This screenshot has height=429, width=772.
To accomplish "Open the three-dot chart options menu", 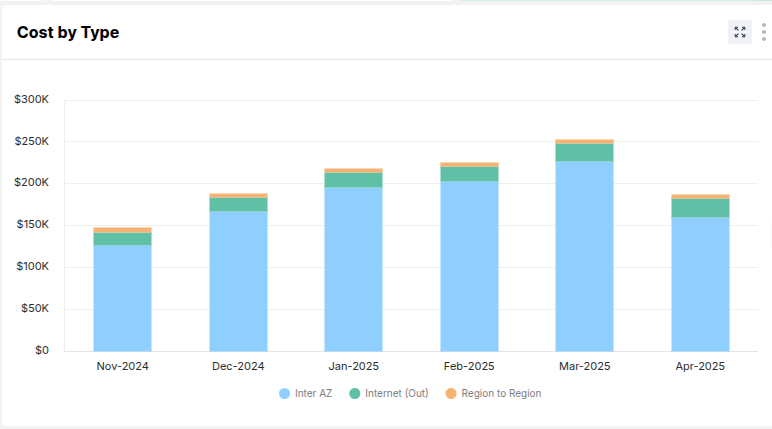I will coord(763,32).
